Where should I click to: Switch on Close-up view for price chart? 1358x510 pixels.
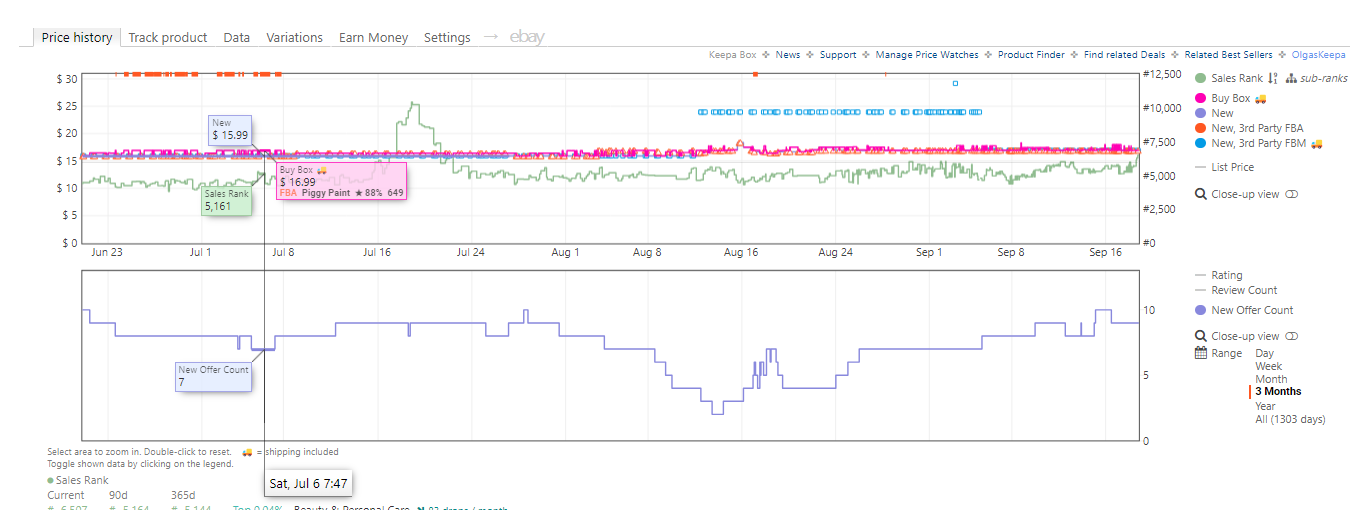coord(1292,194)
